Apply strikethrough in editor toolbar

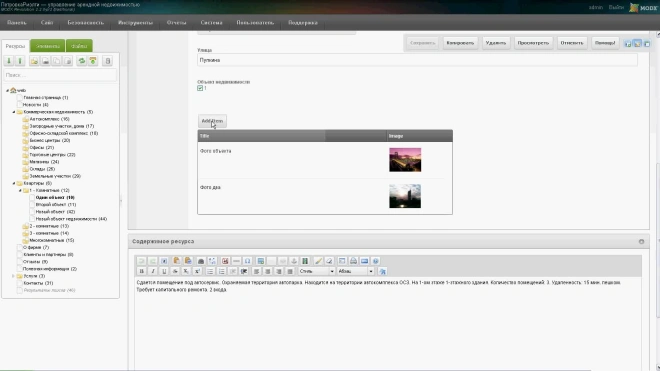175,271
